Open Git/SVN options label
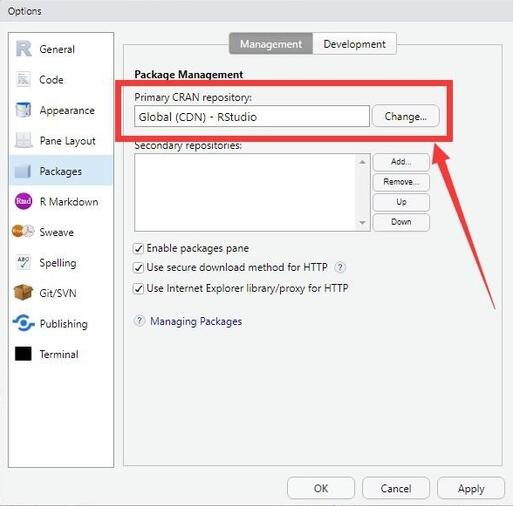 58,293
